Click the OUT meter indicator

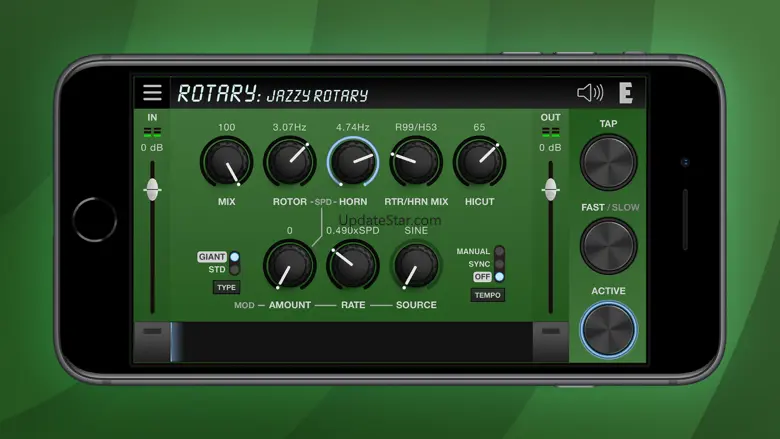[x=551, y=132]
